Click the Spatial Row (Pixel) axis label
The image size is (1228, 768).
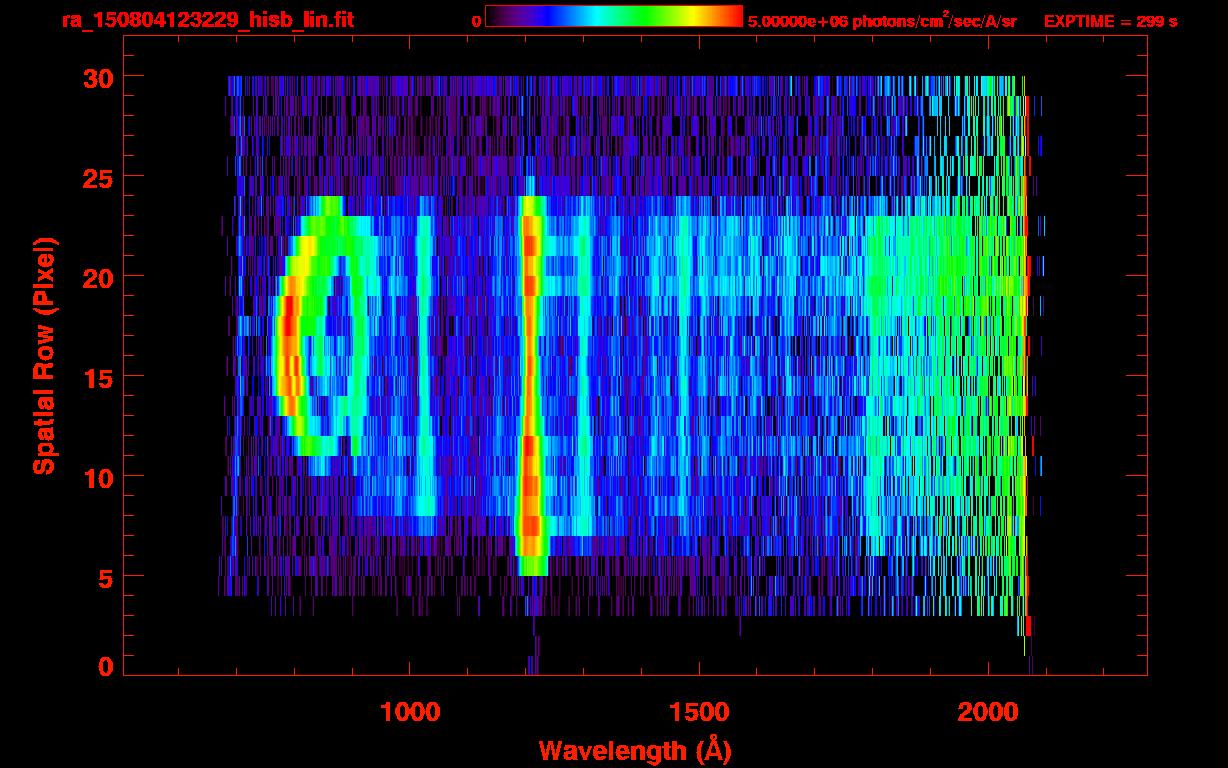tap(44, 355)
